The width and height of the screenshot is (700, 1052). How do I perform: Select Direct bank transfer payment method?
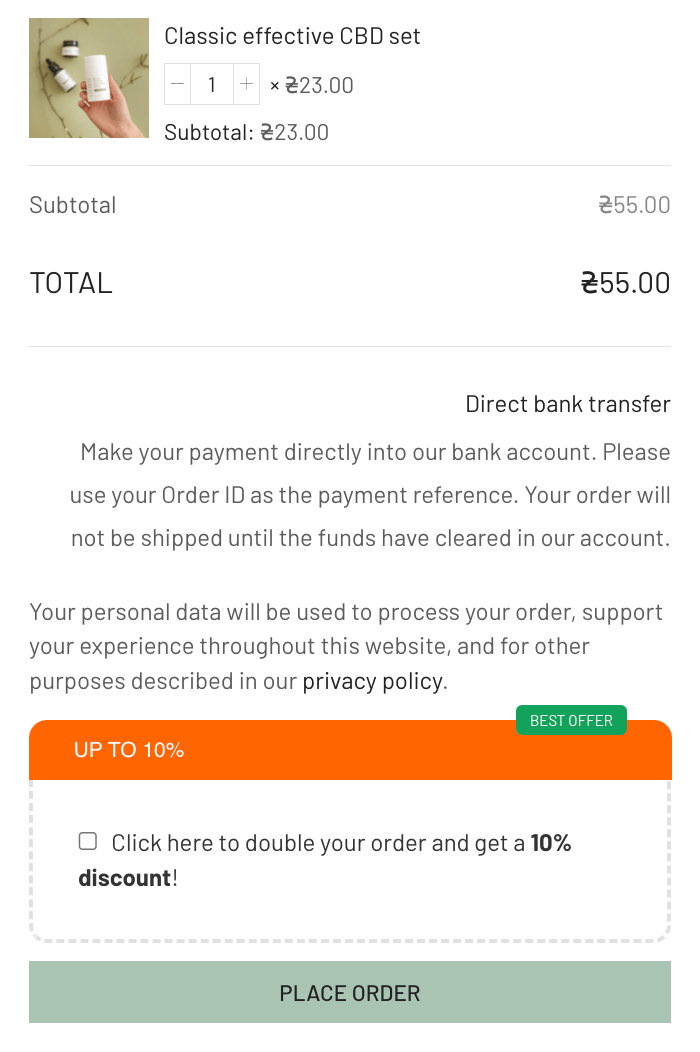(567, 404)
